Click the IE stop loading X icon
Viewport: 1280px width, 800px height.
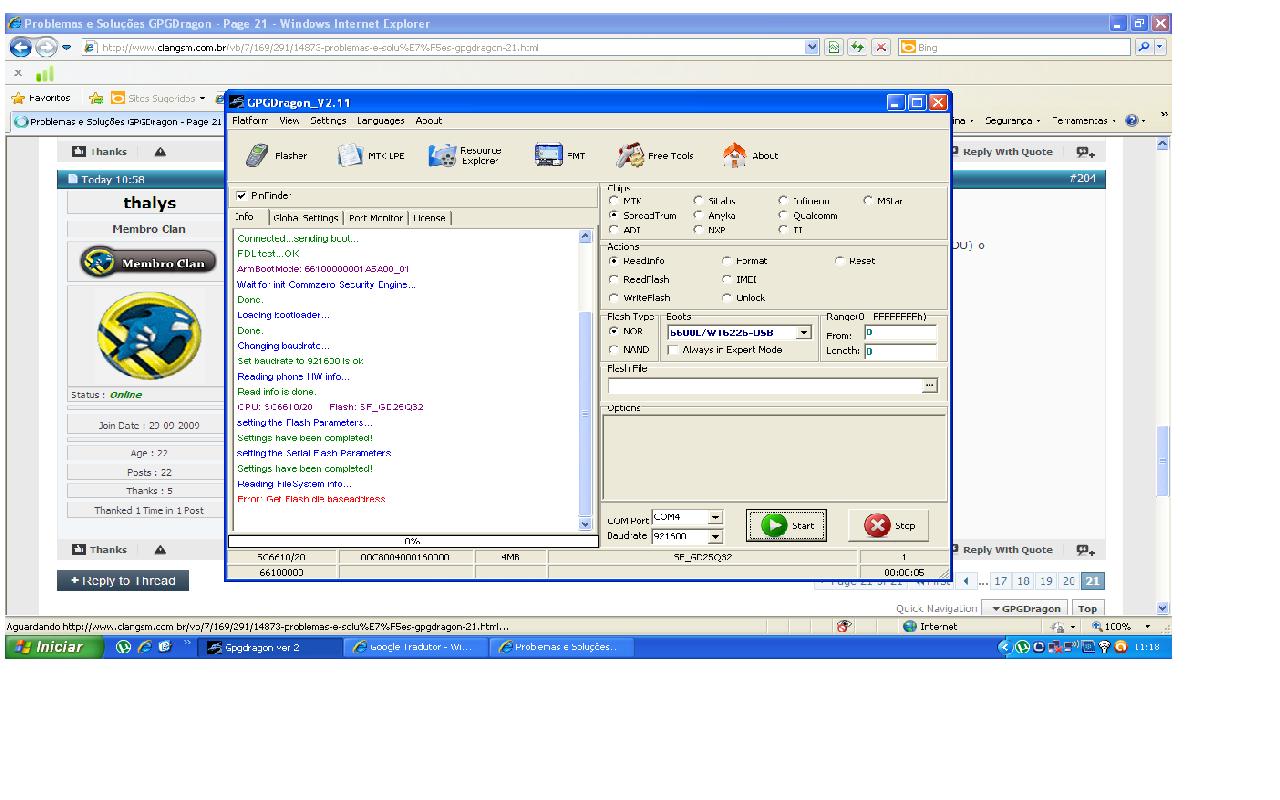pyautogui.click(x=881, y=47)
